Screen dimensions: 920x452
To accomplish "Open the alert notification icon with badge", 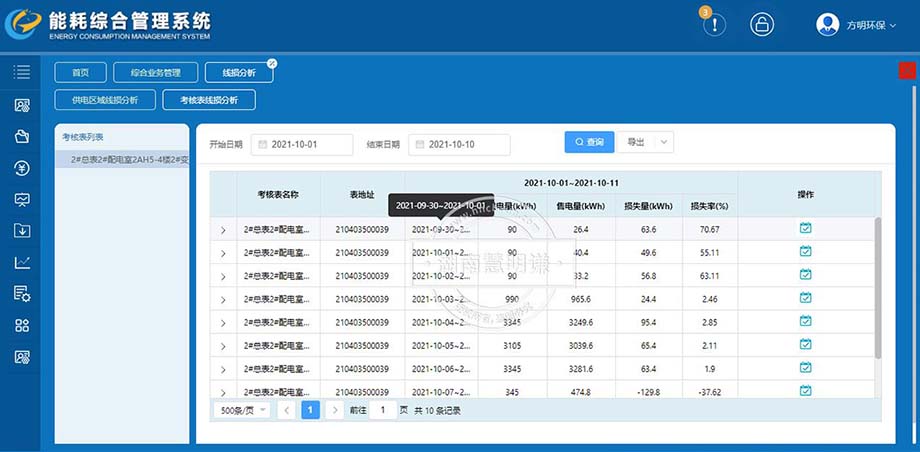I will (714, 25).
